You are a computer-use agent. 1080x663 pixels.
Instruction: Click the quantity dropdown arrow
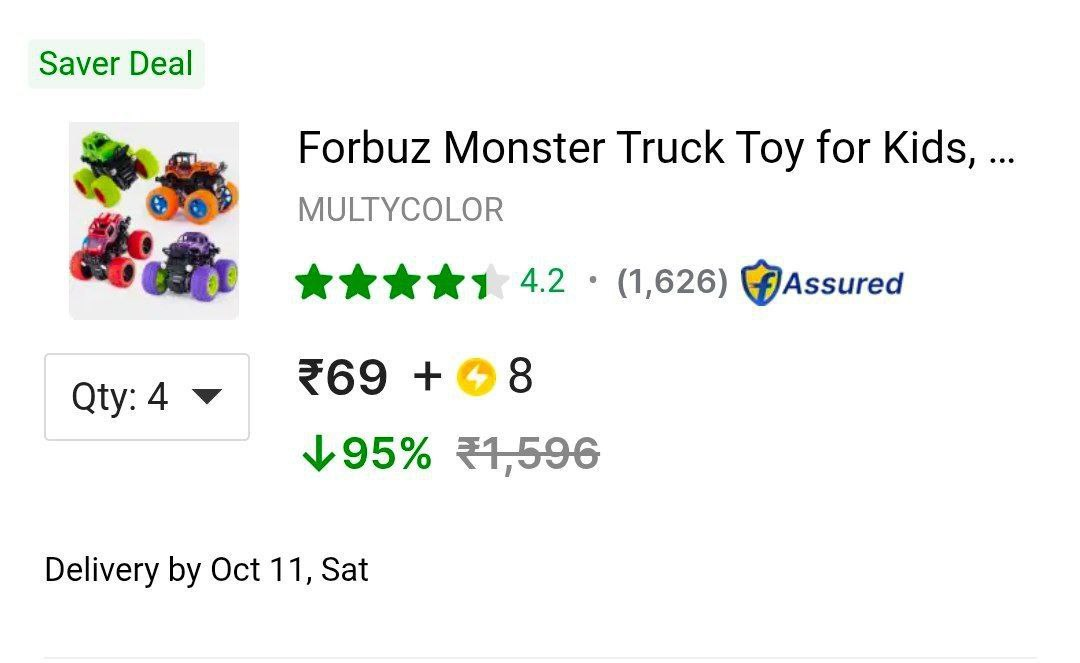(206, 397)
